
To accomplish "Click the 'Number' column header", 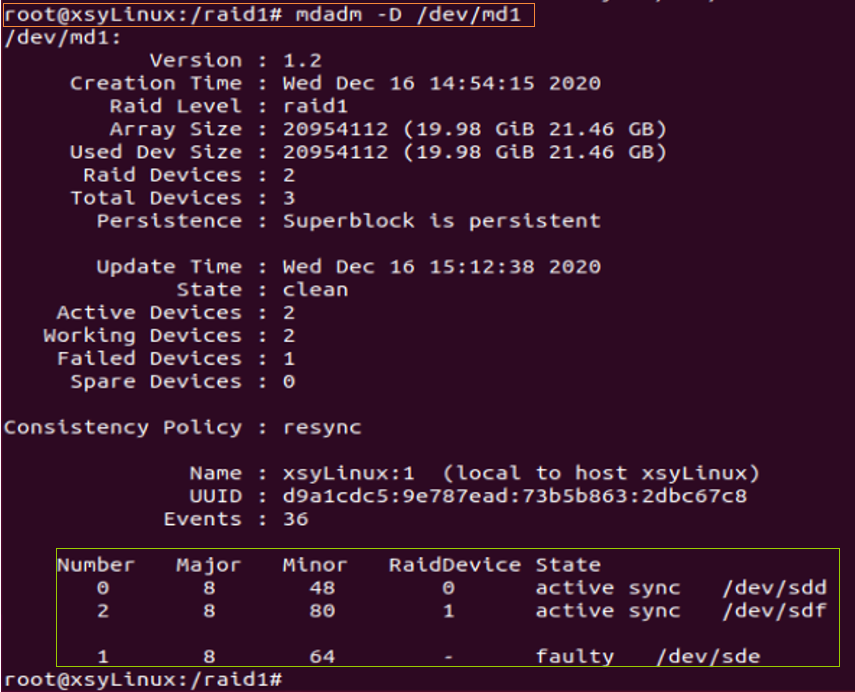I will click(x=95, y=565).
